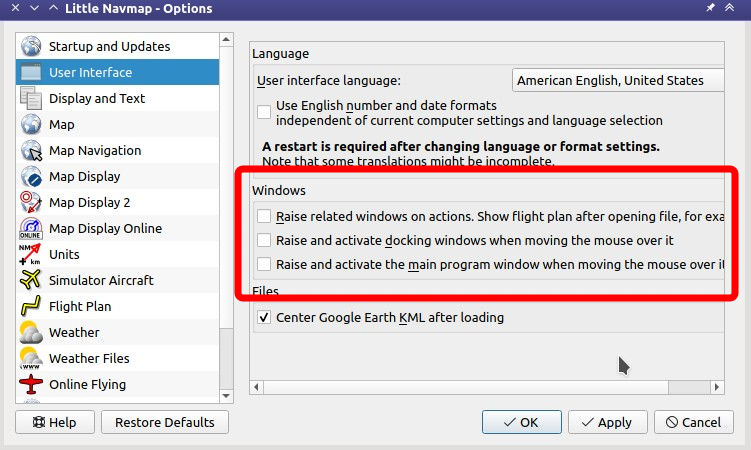Select the Online Flying page
Image resolution: width=751 pixels, height=450 pixels.
tap(117, 384)
